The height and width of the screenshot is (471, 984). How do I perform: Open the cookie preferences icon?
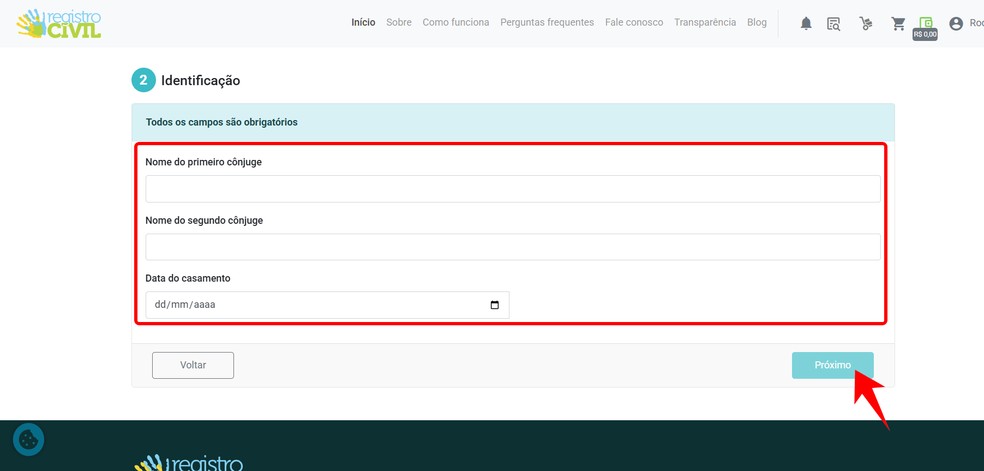tap(29, 440)
